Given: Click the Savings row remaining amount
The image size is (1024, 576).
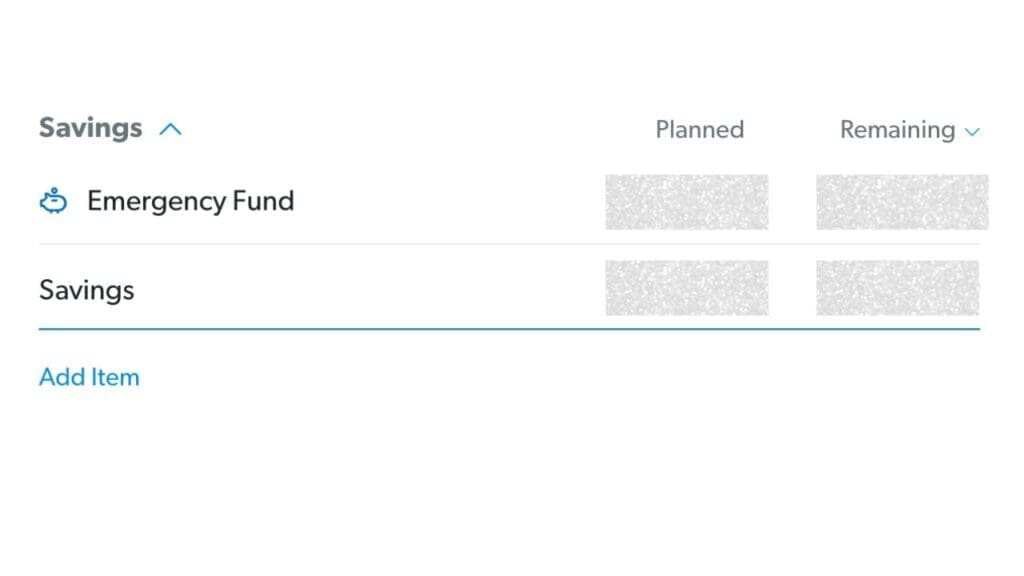Looking at the screenshot, I should pyautogui.click(x=897, y=288).
